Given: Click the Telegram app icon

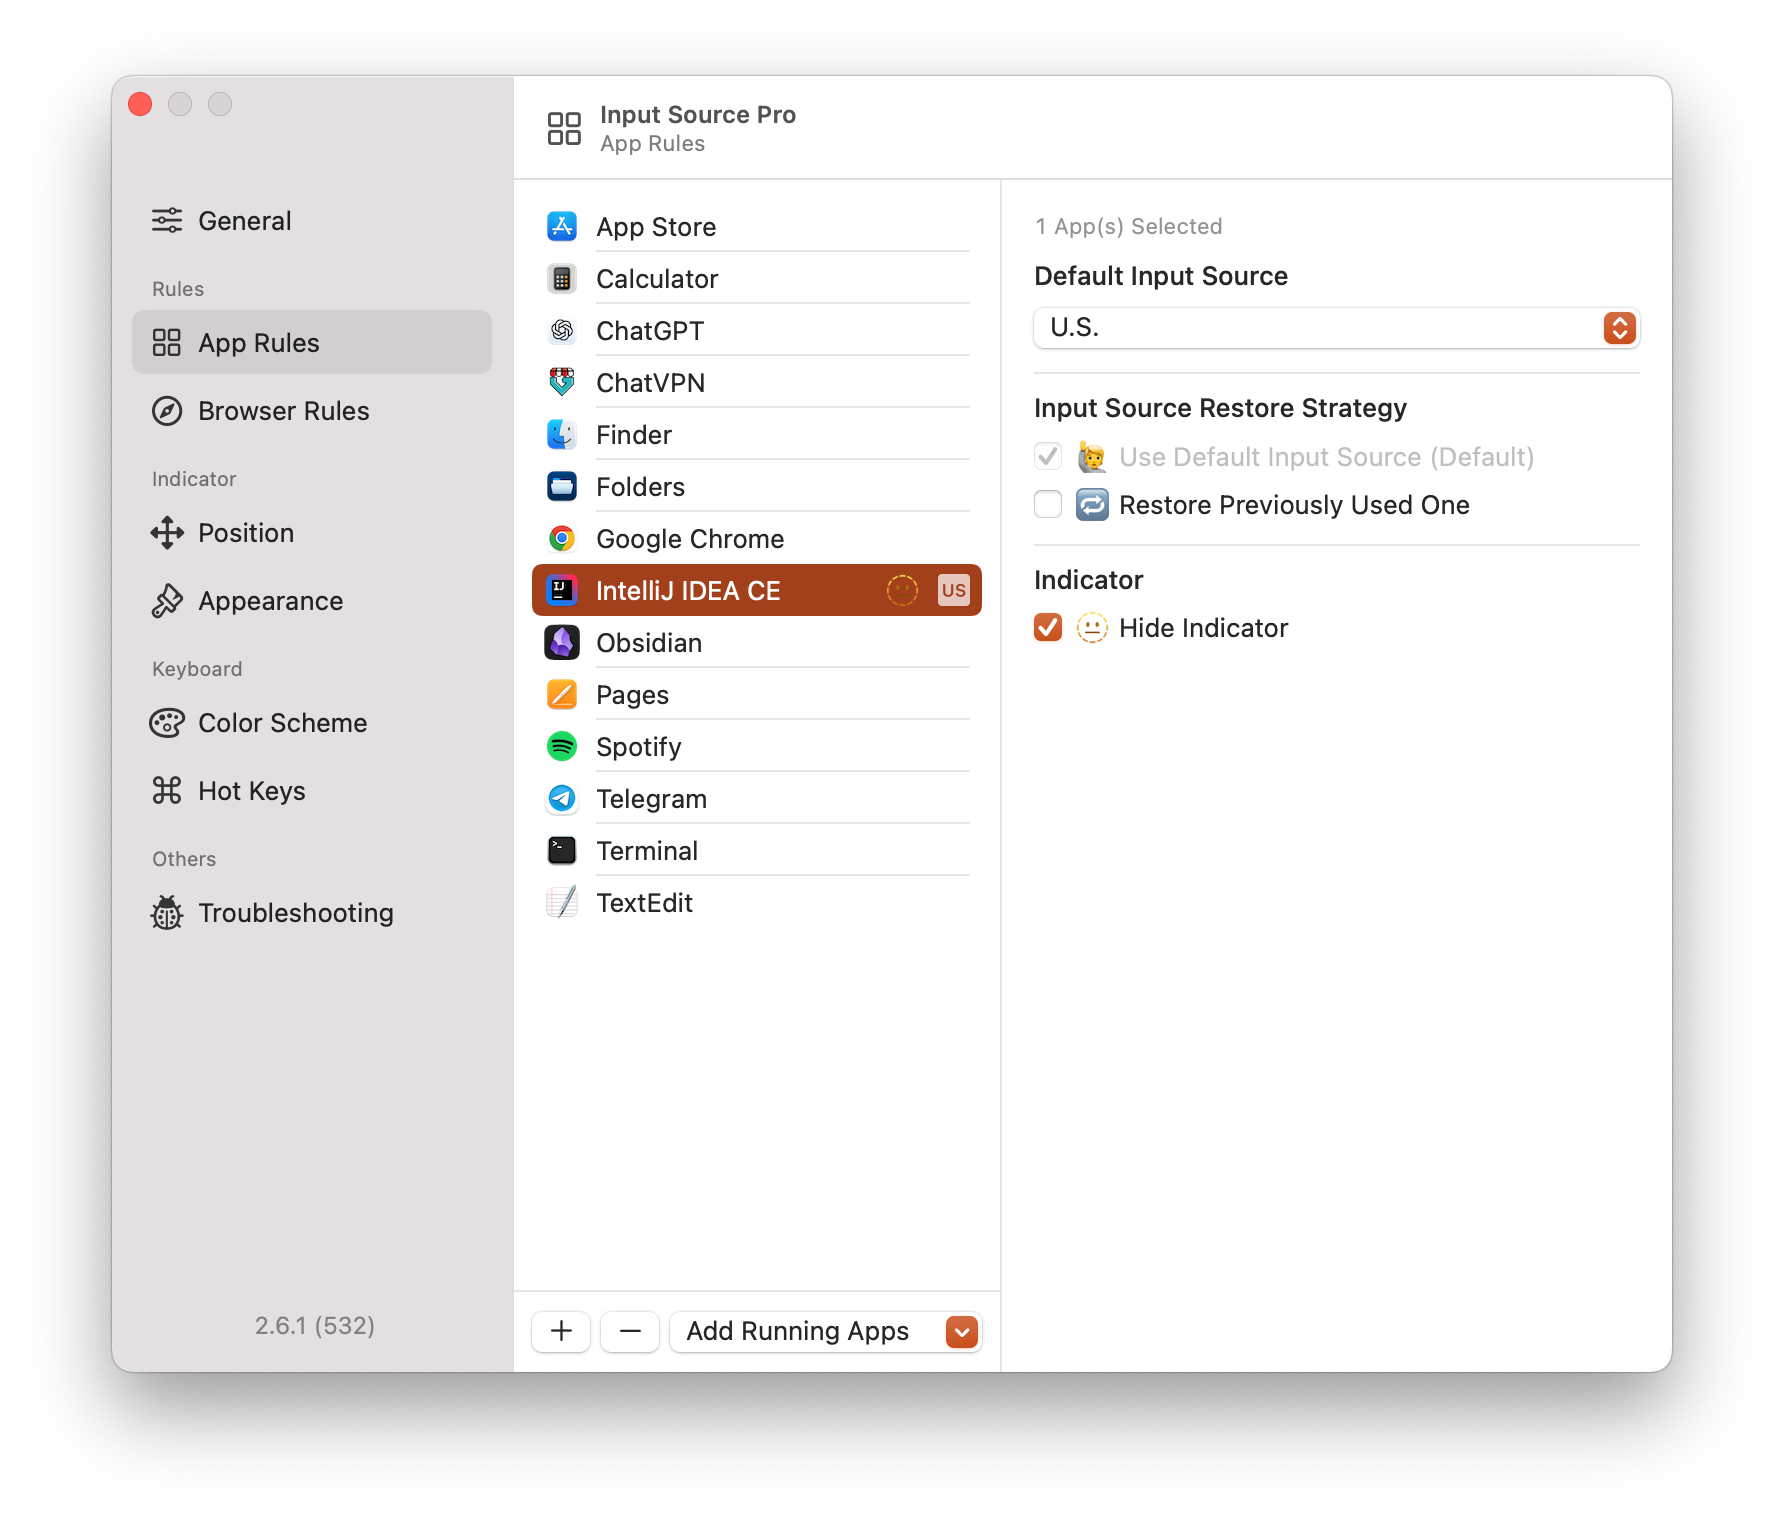Looking at the screenshot, I should (x=562, y=799).
